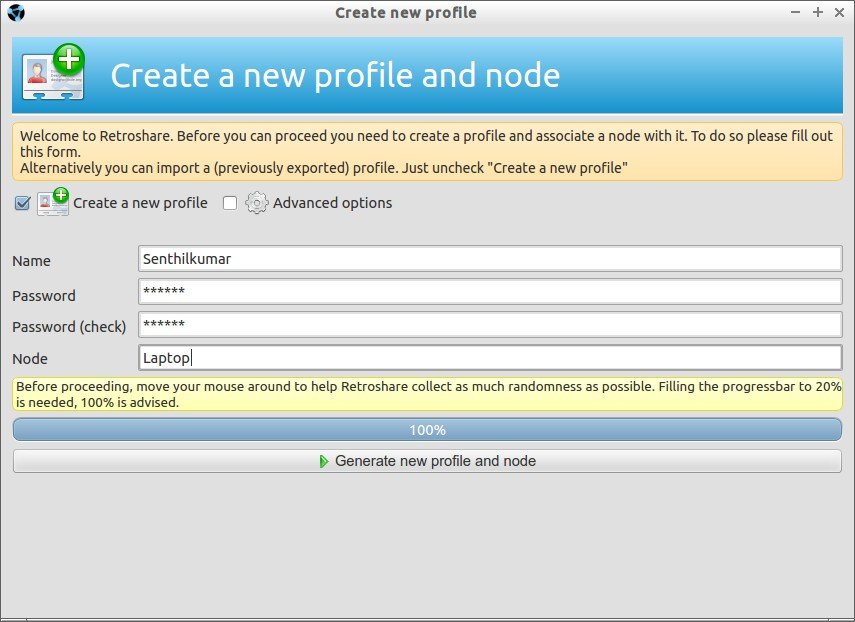This screenshot has height=622, width=855.
Task: Click the RetroShare app icon in title bar
Action: [x=16, y=13]
